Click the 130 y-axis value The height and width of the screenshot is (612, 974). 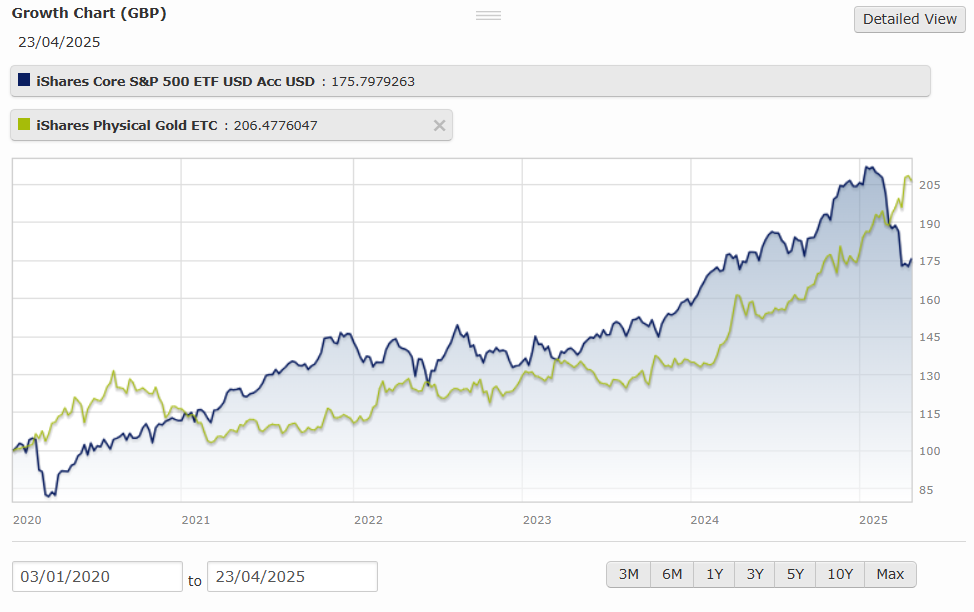coord(930,376)
